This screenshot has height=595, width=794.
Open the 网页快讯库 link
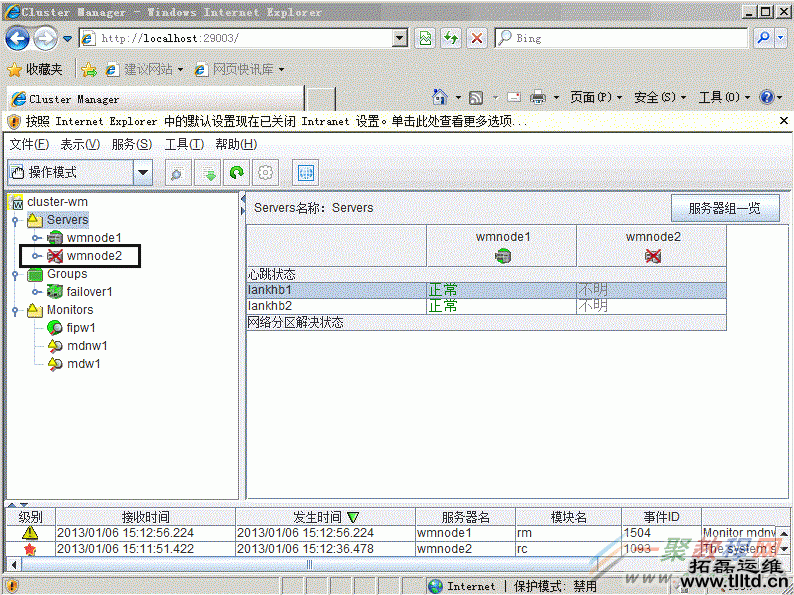coord(240,69)
